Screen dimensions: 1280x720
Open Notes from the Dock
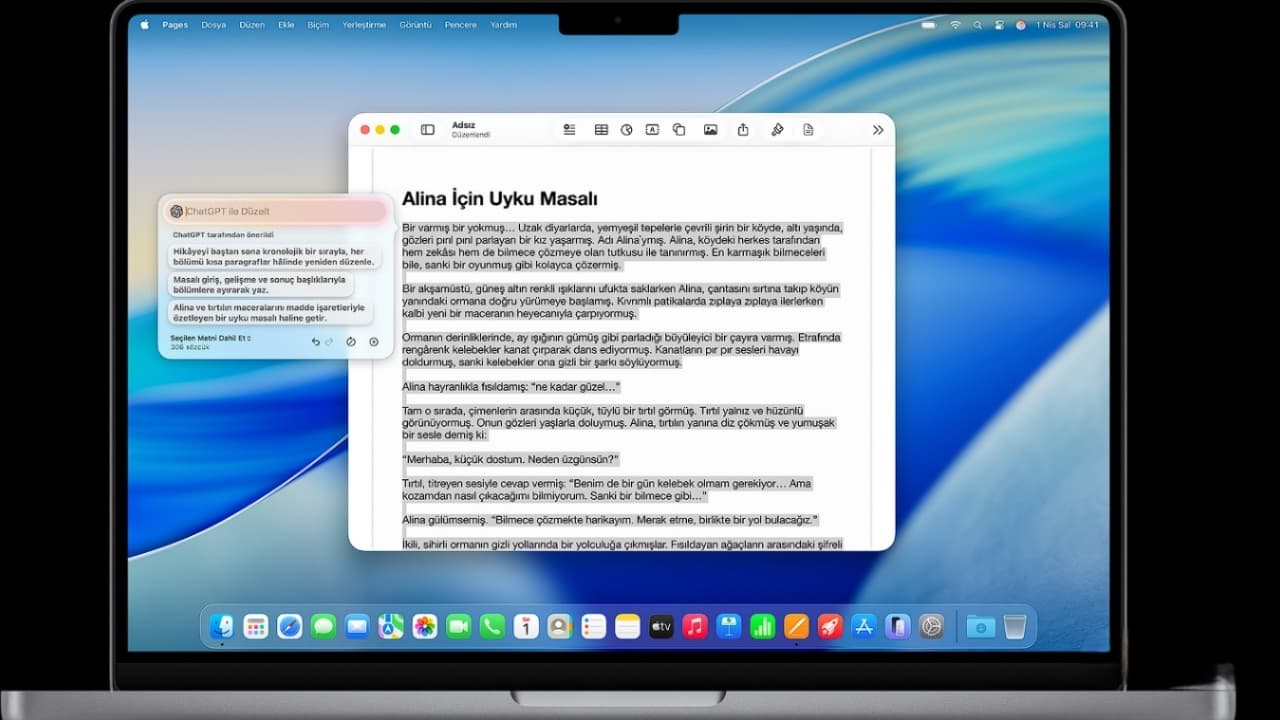coord(628,626)
